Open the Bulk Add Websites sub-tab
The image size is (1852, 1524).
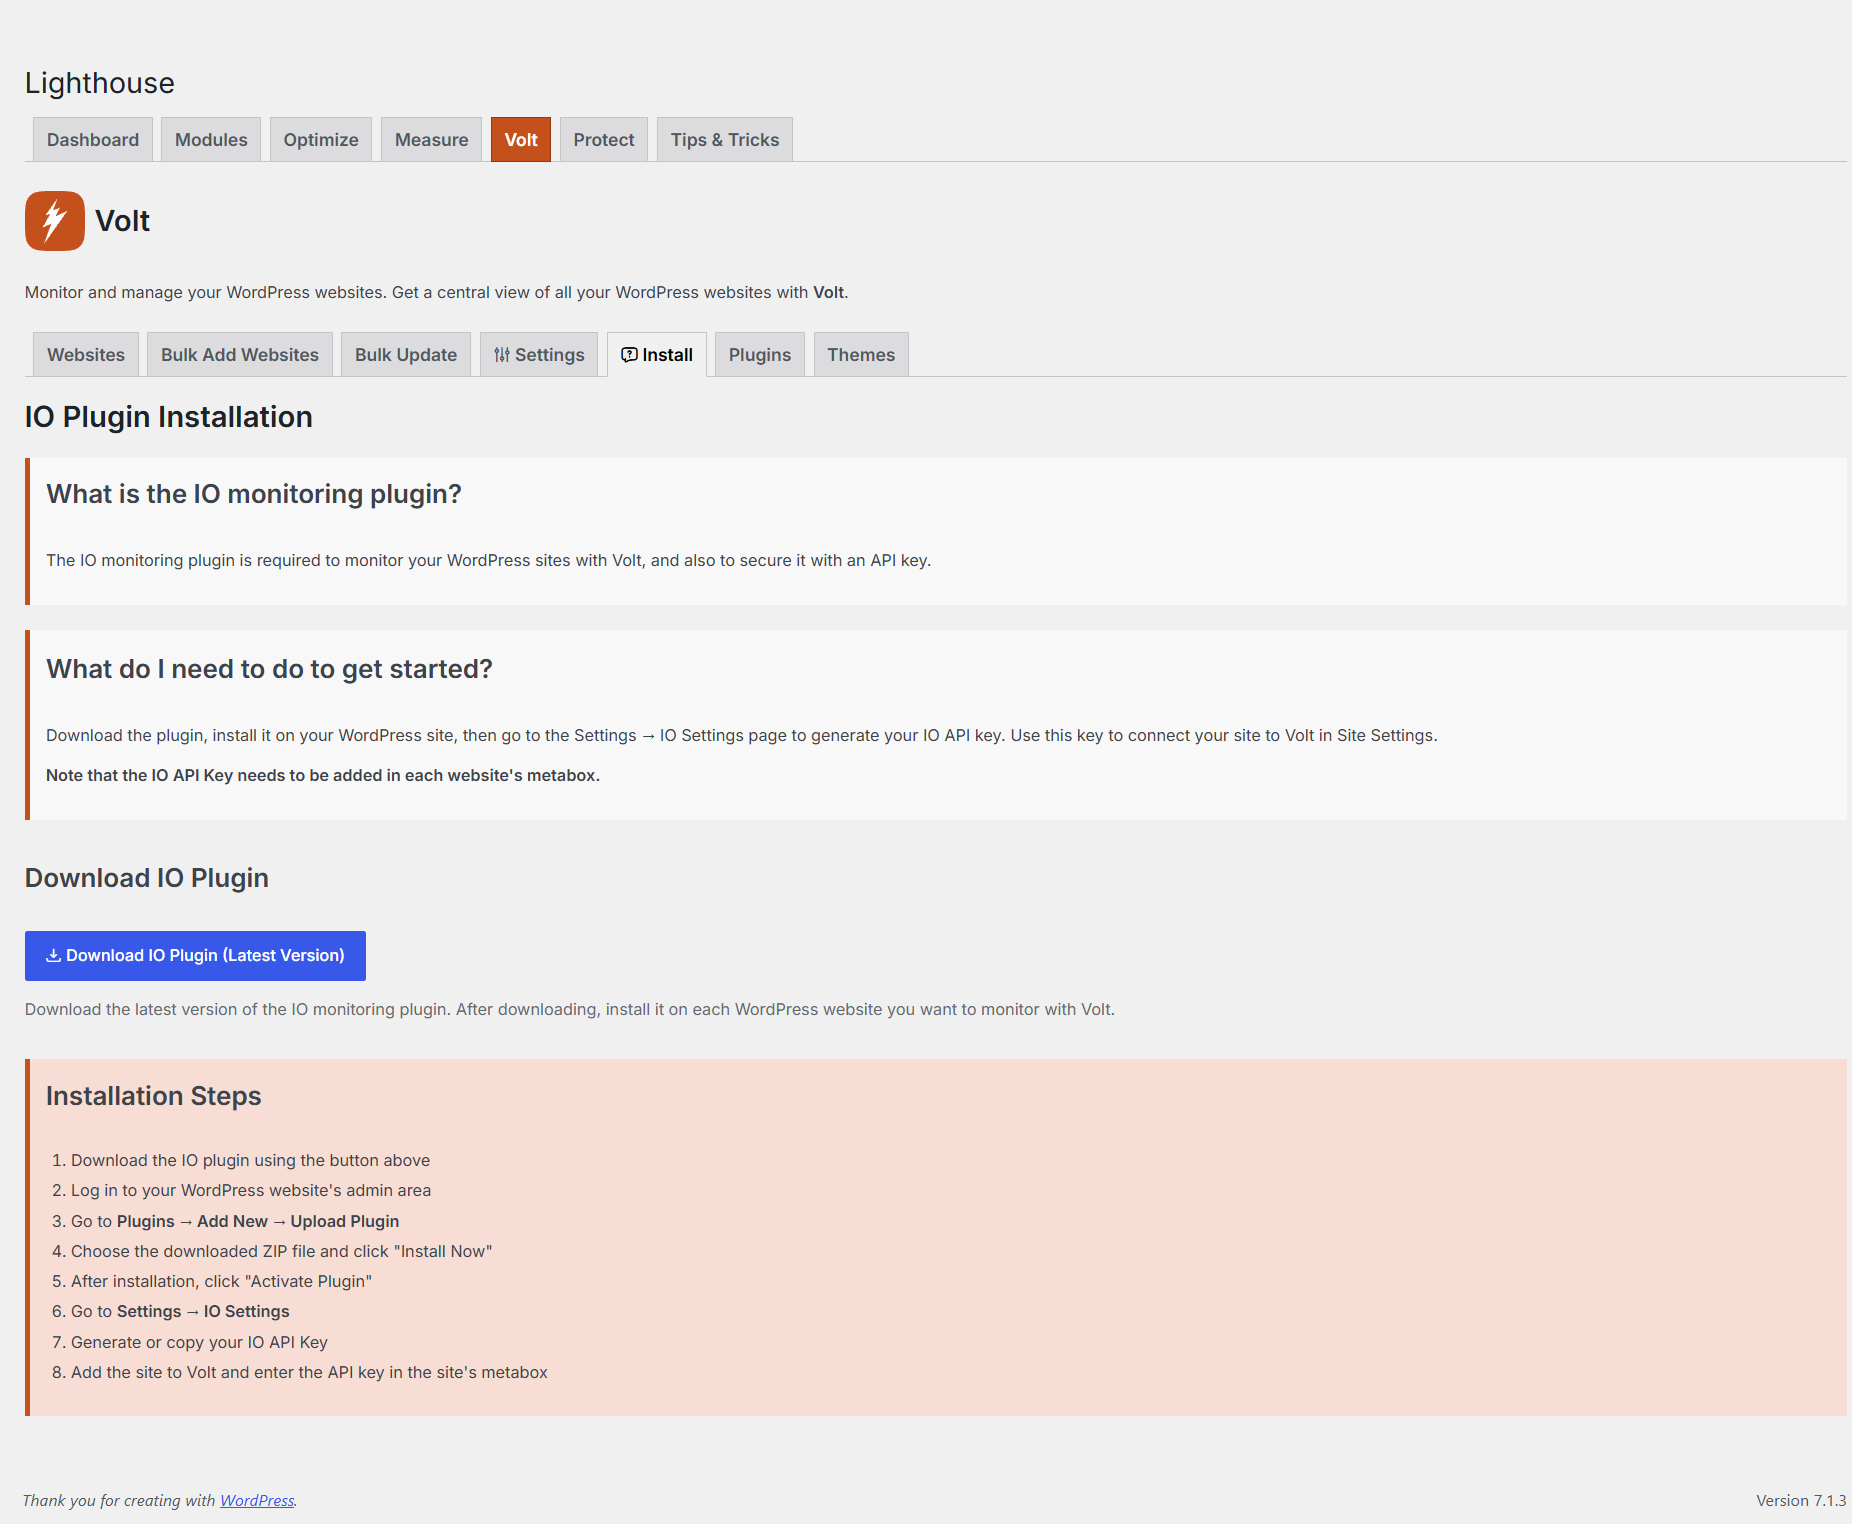pos(240,355)
